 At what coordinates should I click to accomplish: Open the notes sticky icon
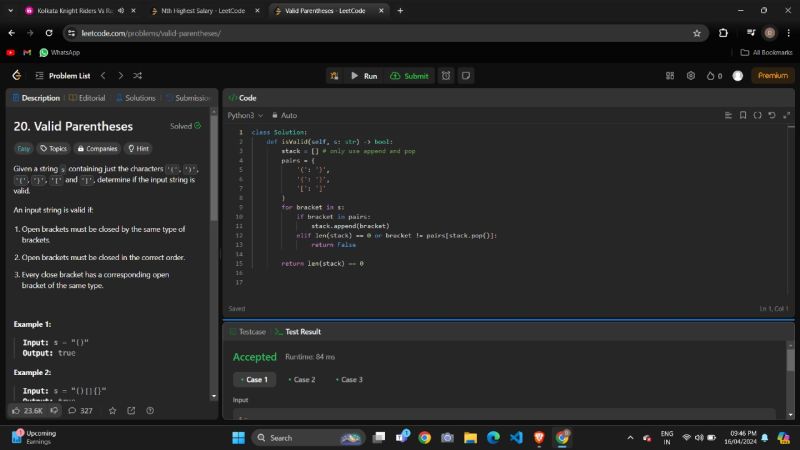[x=465, y=75]
